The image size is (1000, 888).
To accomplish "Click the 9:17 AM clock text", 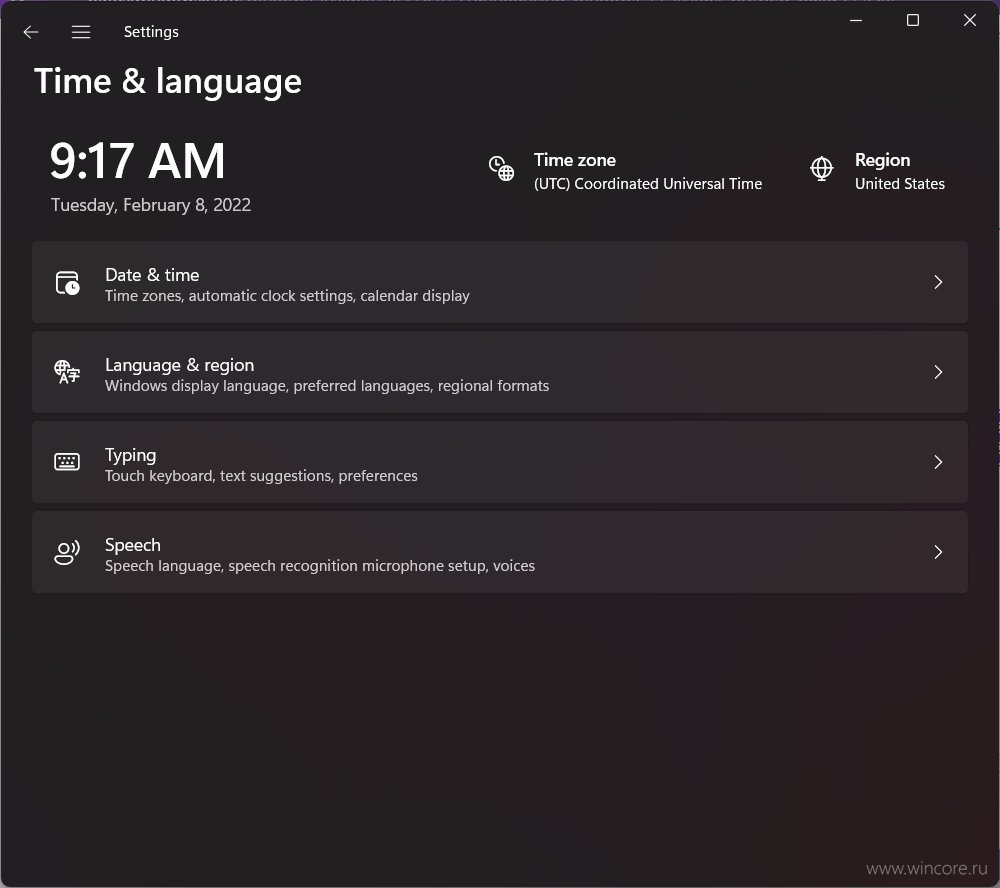I will pos(138,161).
